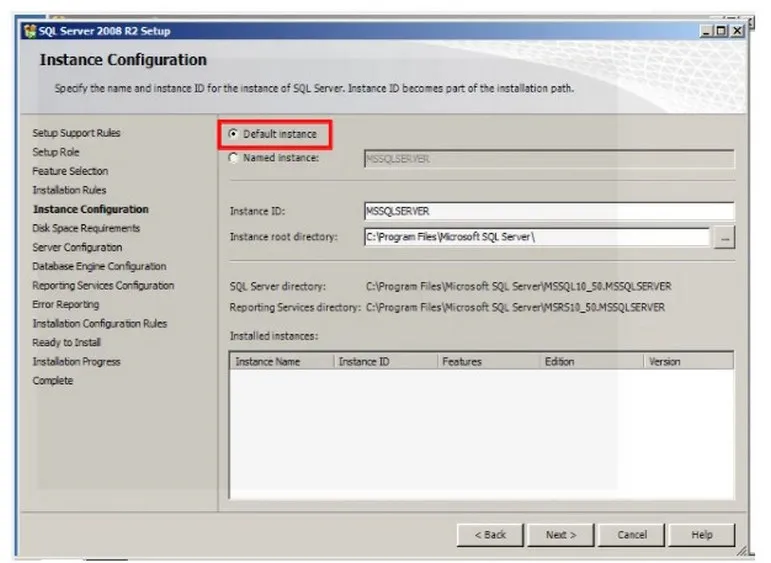Viewport: 771px width, 563px height.
Task: Select Reporting Services Configuration step
Action: click(x=103, y=285)
